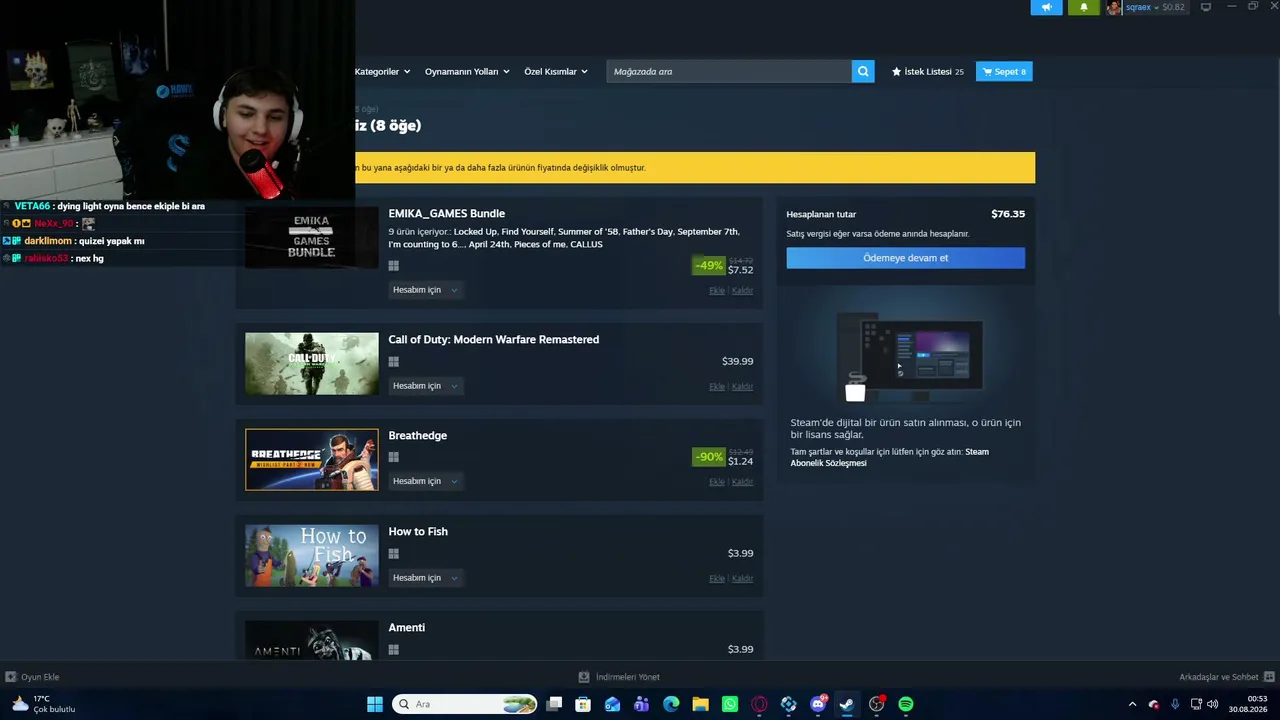Show hidden system tray icons

[x=1132, y=704]
